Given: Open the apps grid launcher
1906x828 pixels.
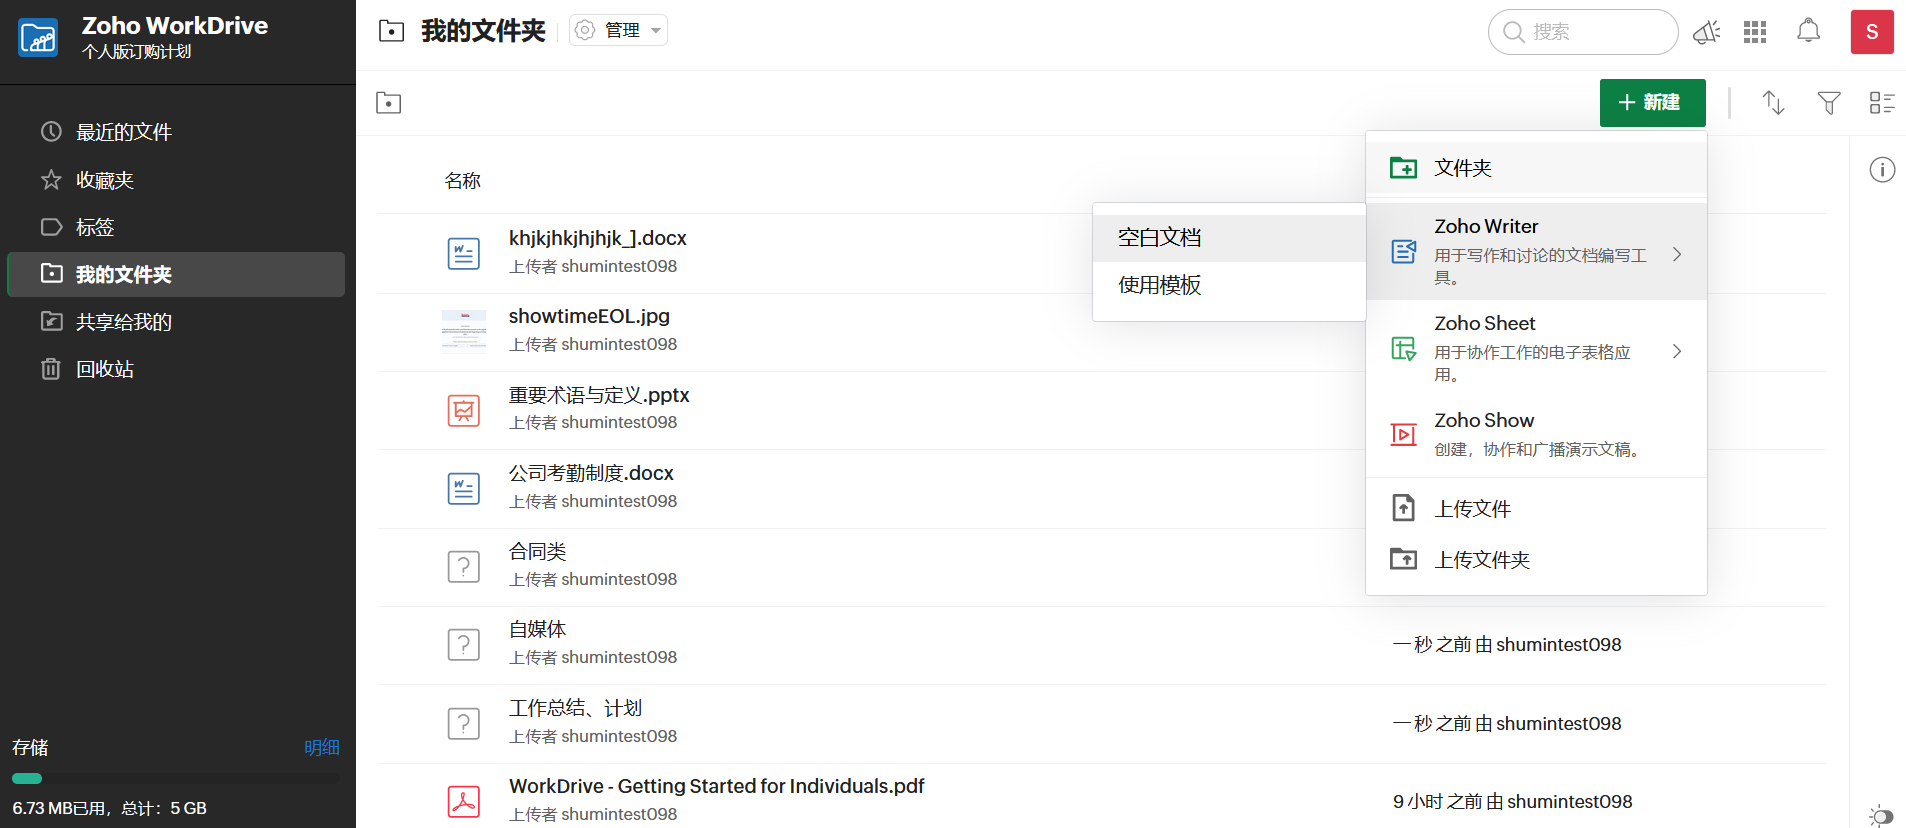Looking at the screenshot, I should [1755, 32].
